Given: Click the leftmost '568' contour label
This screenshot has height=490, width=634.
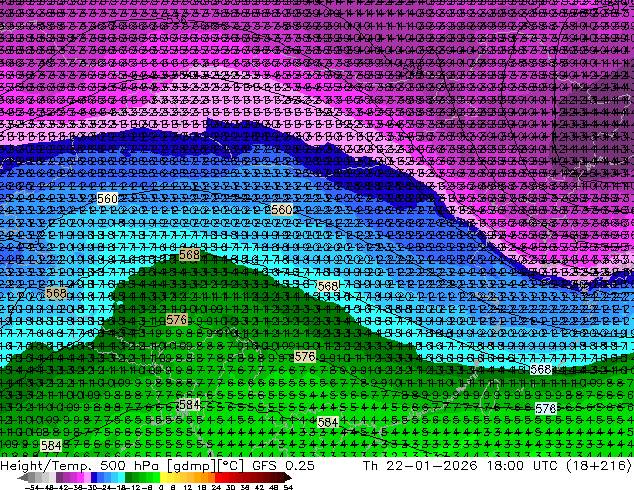Looking at the screenshot, I should pyautogui.click(x=56, y=293).
